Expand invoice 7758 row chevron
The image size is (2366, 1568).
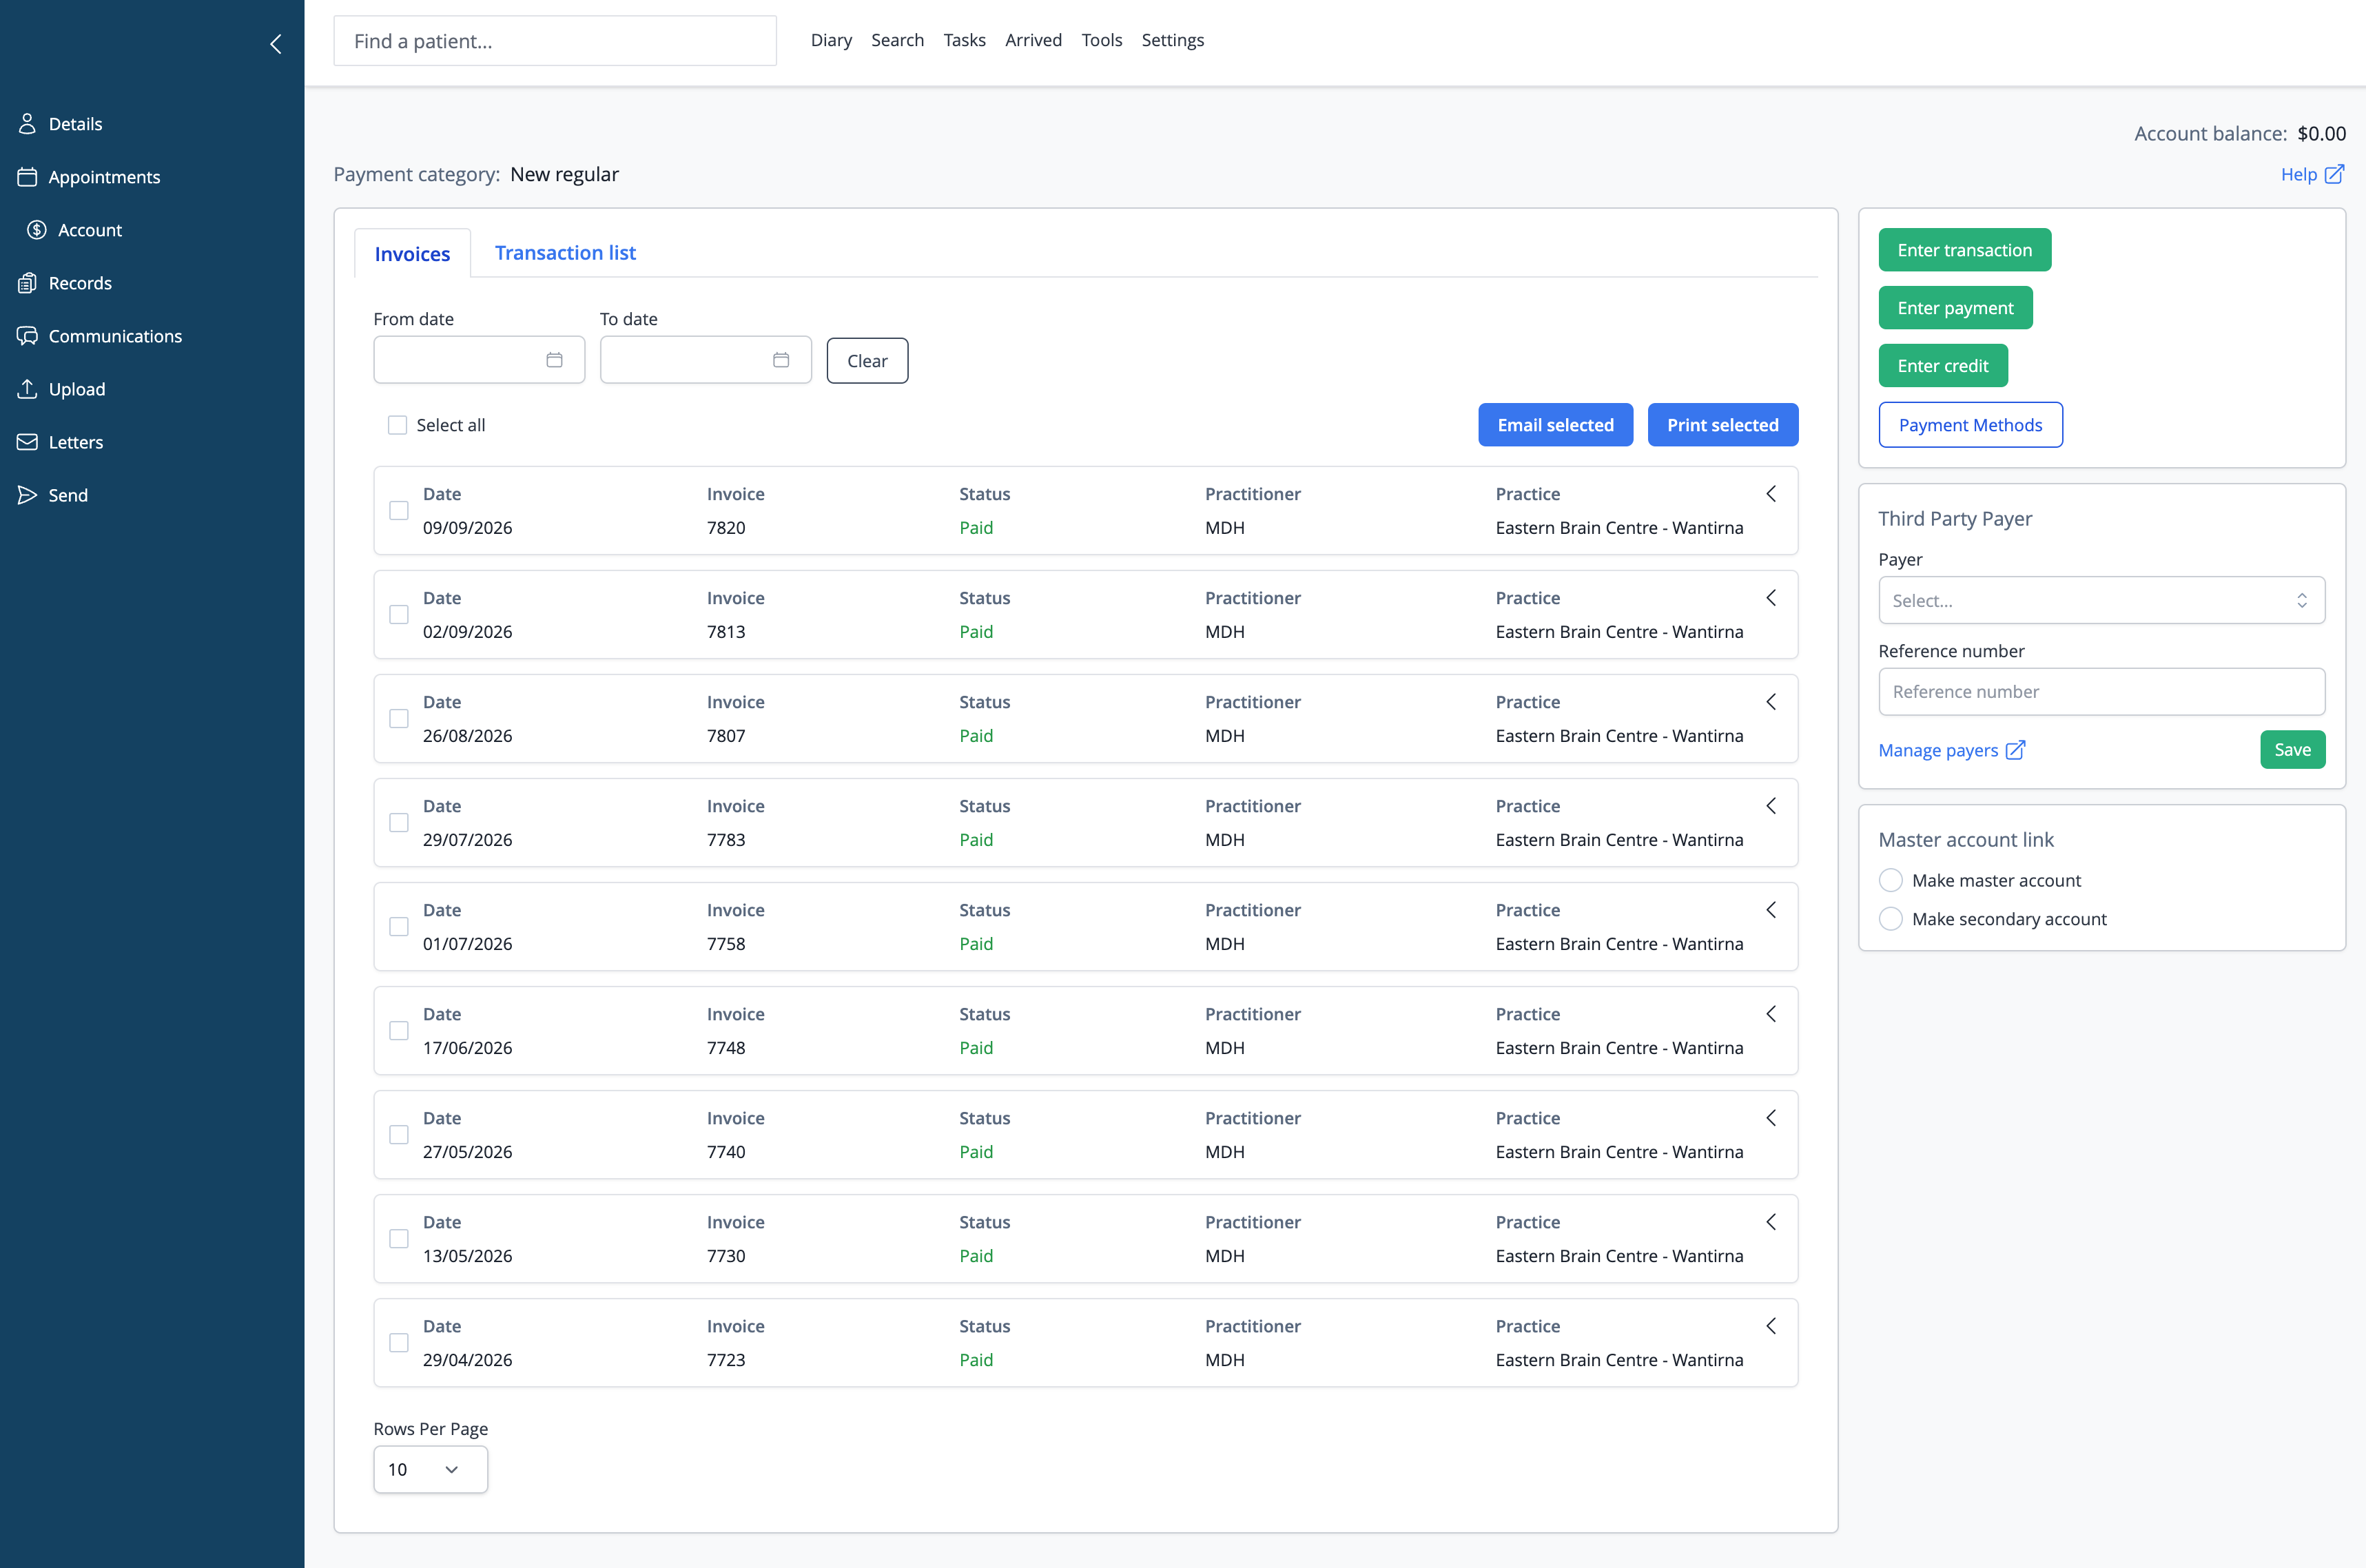[x=1771, y=910]
